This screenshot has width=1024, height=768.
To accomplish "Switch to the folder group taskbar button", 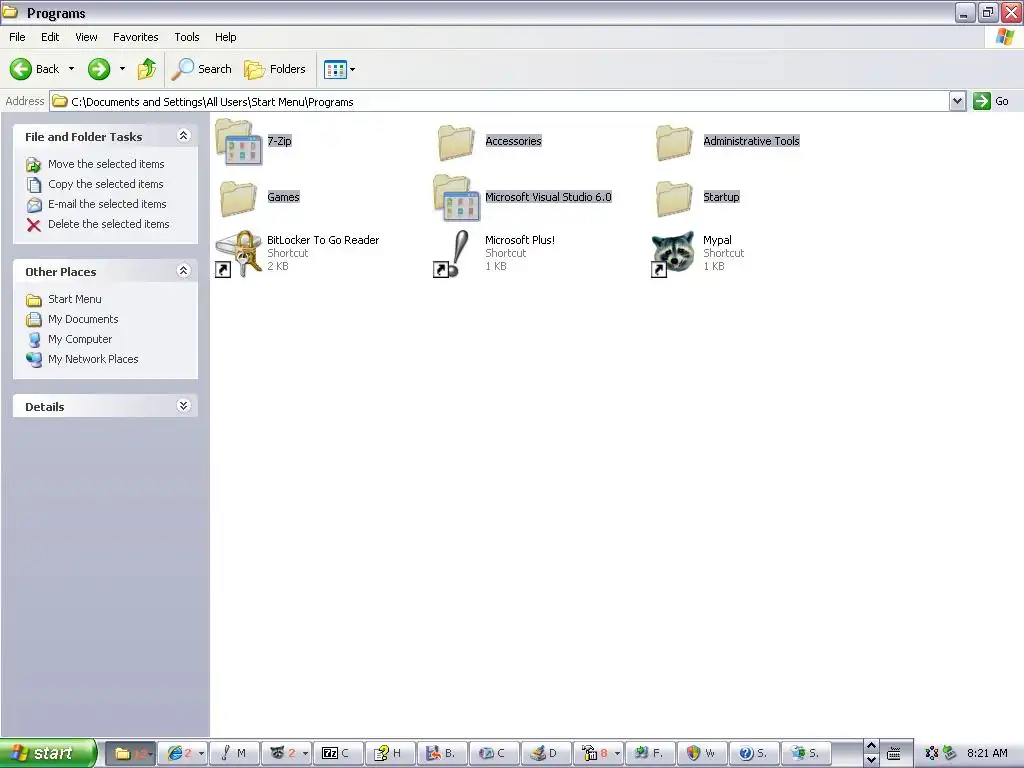I will pyautogui.click(x=130, y=754).
